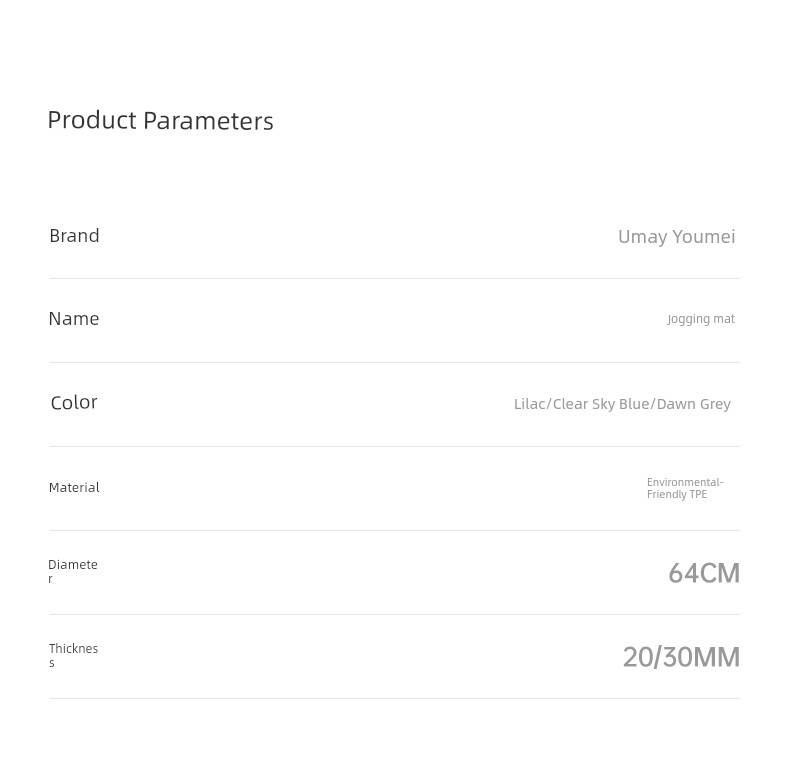Select the Brand label
The width and height of the screenshot is (790, 783).
74,236
